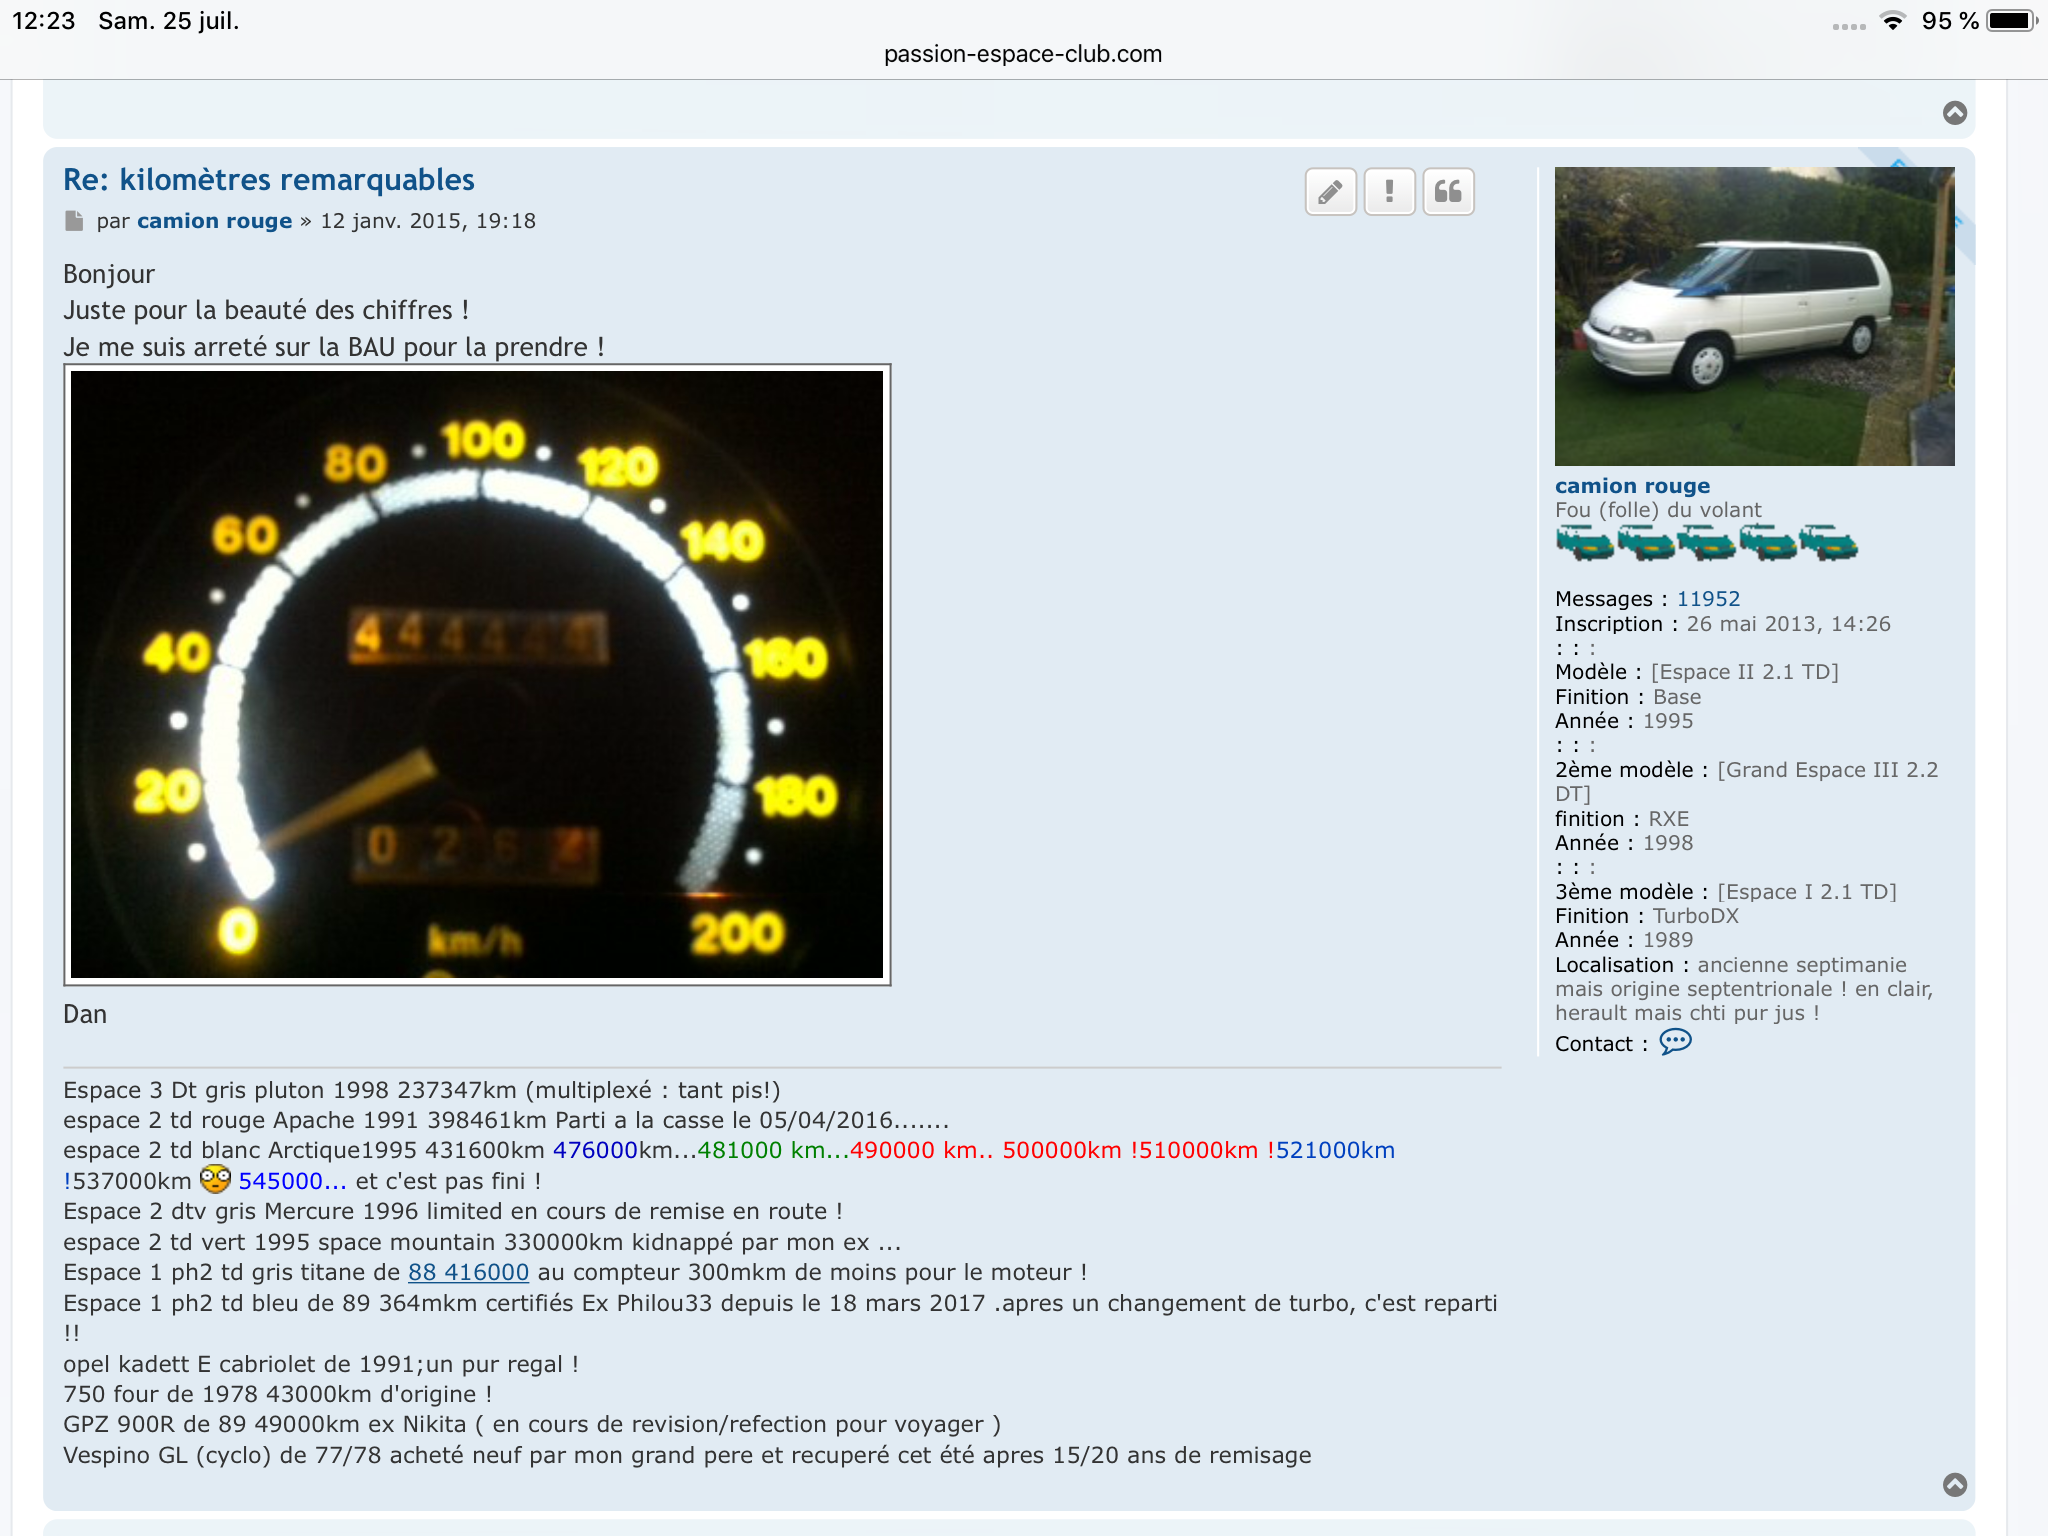Image resolution: width=2048 pixels, height=1536 pixels.
Task: Click the edit post pencil icon
Action: pyautogui.click(x=1330, y=192)
